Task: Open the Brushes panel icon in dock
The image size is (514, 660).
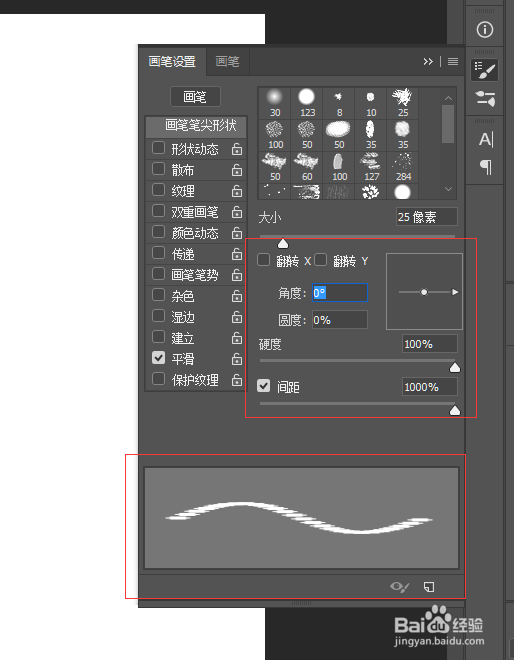Action: coord(485,98)
